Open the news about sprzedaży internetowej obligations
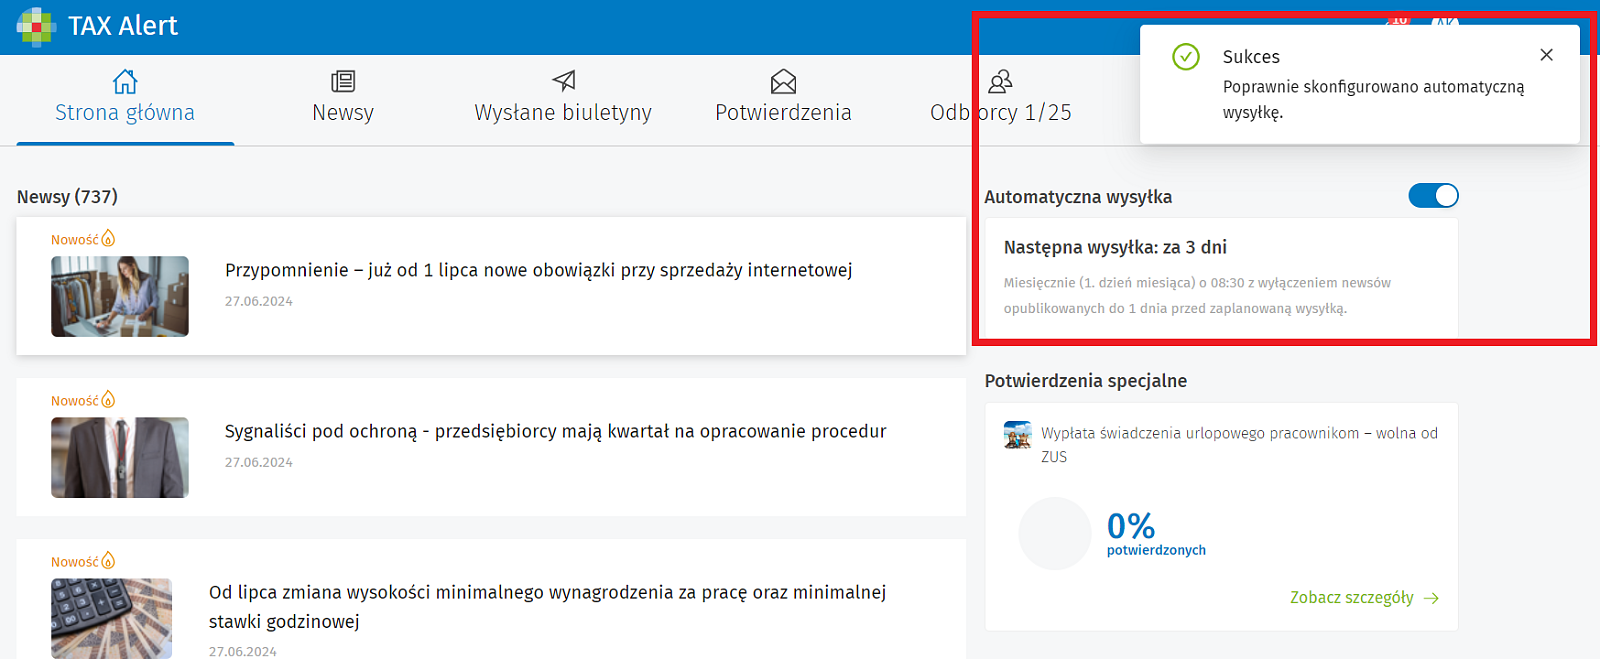1600x659 pixels. pyautogui.click(x=538, y=270)
